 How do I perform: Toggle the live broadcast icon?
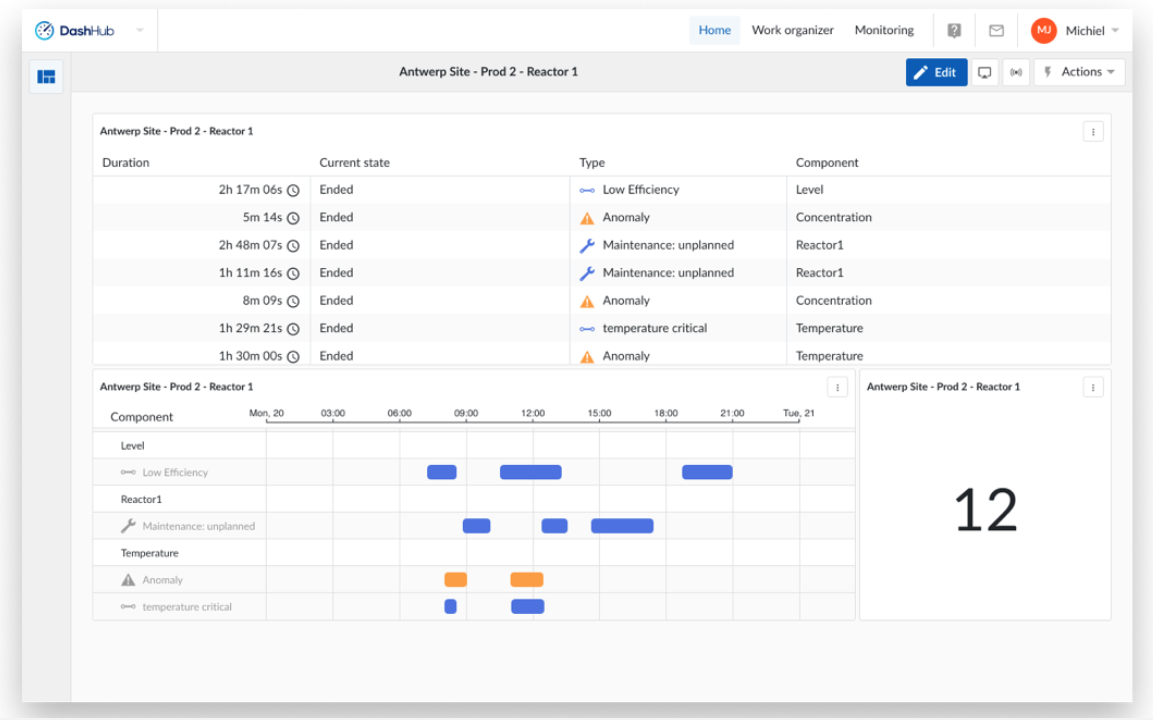tap(1015, 72)
